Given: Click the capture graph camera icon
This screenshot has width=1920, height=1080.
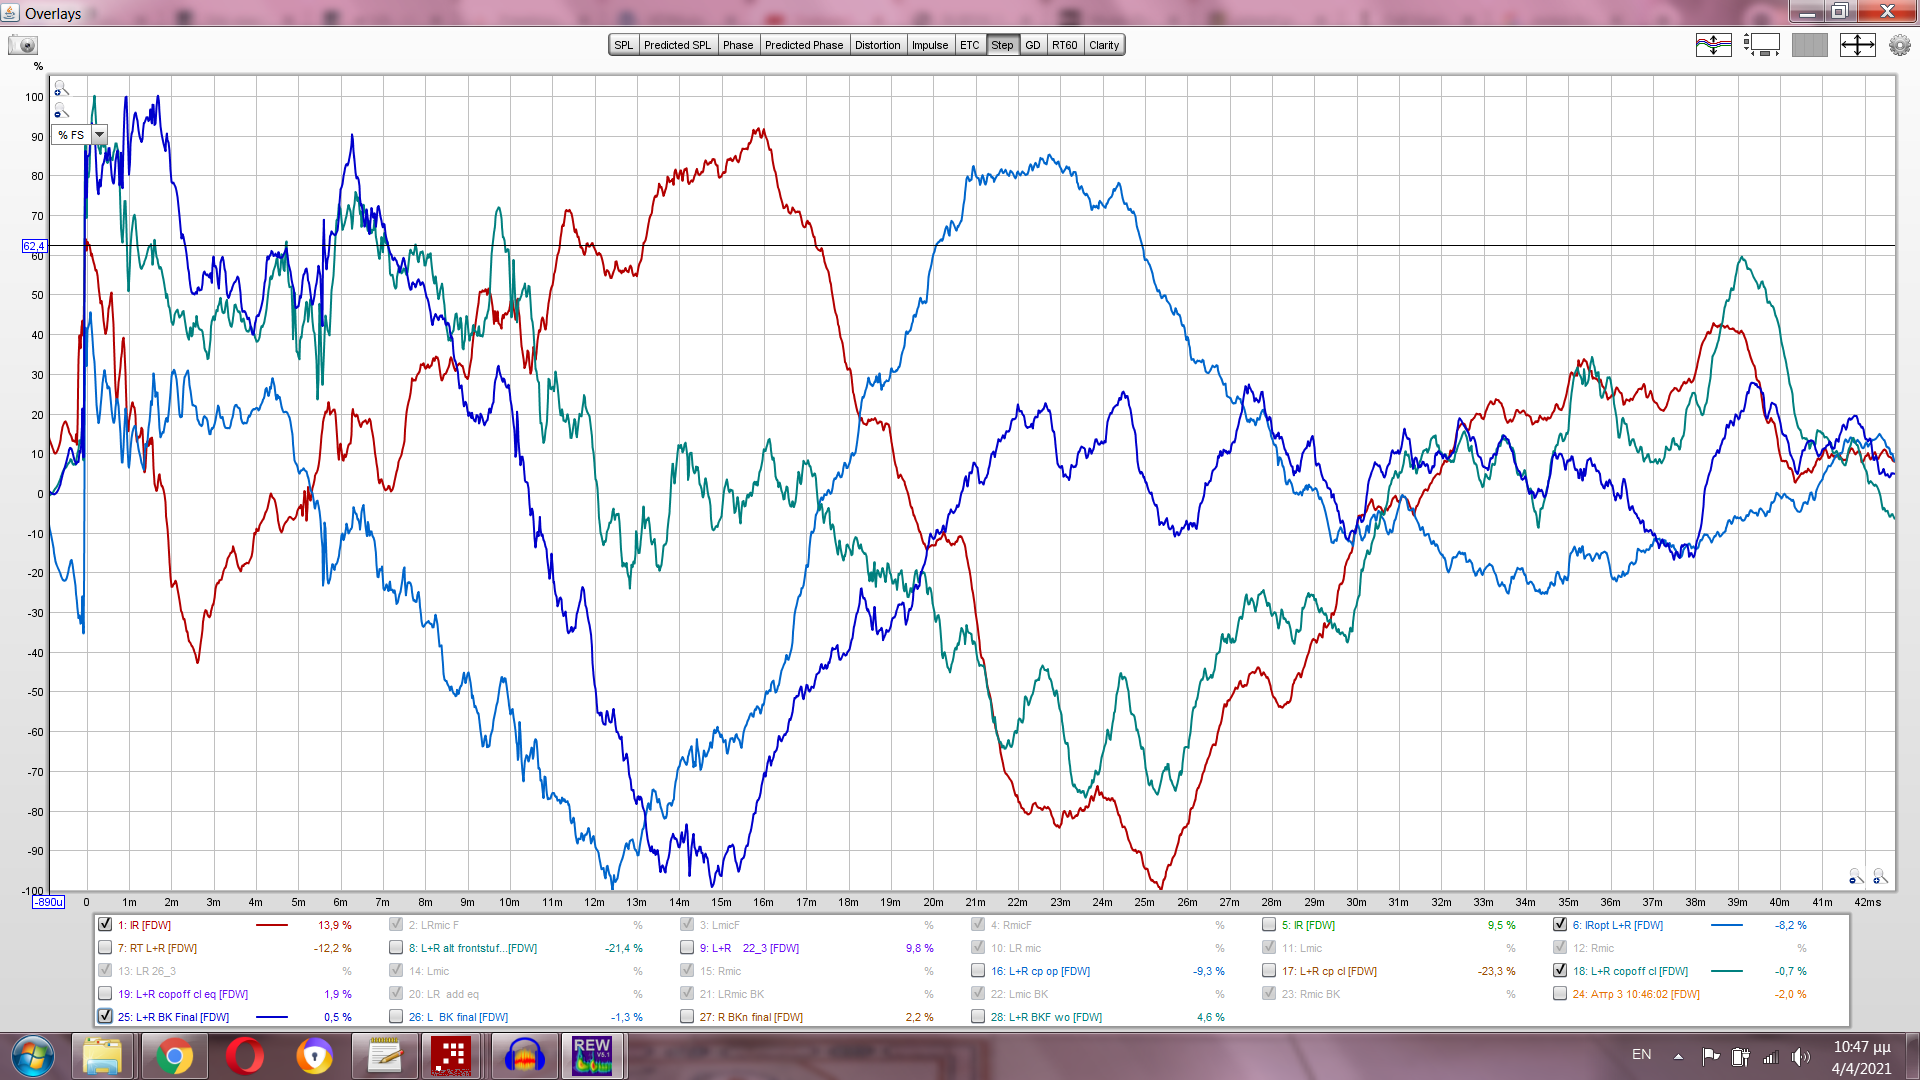Looking at the screenshot, I should [22, 45].
